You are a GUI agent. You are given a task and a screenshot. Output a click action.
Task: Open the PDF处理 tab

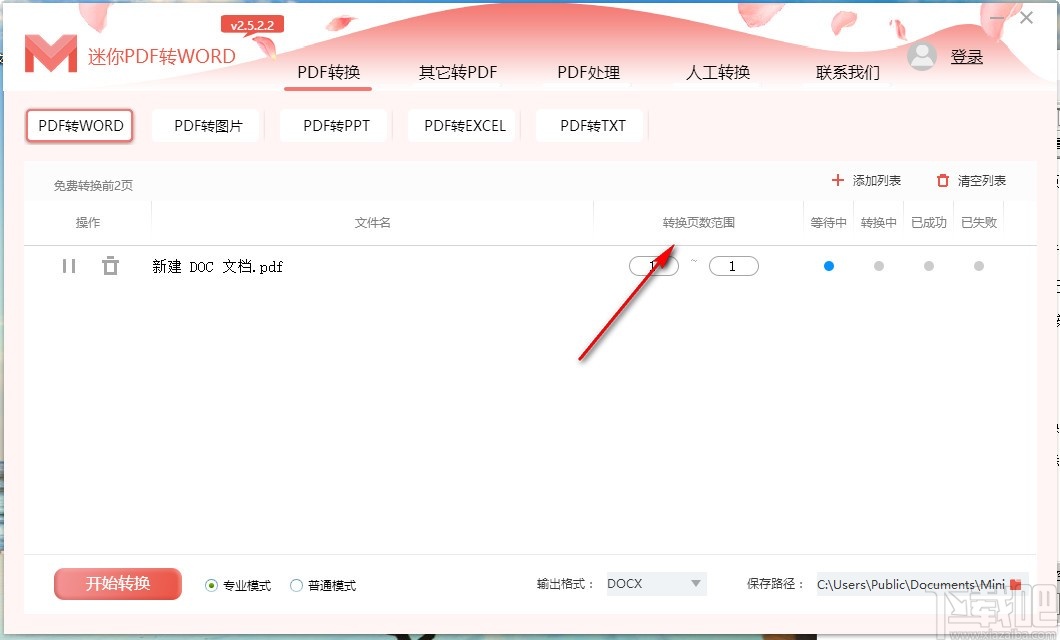(588, 72)
